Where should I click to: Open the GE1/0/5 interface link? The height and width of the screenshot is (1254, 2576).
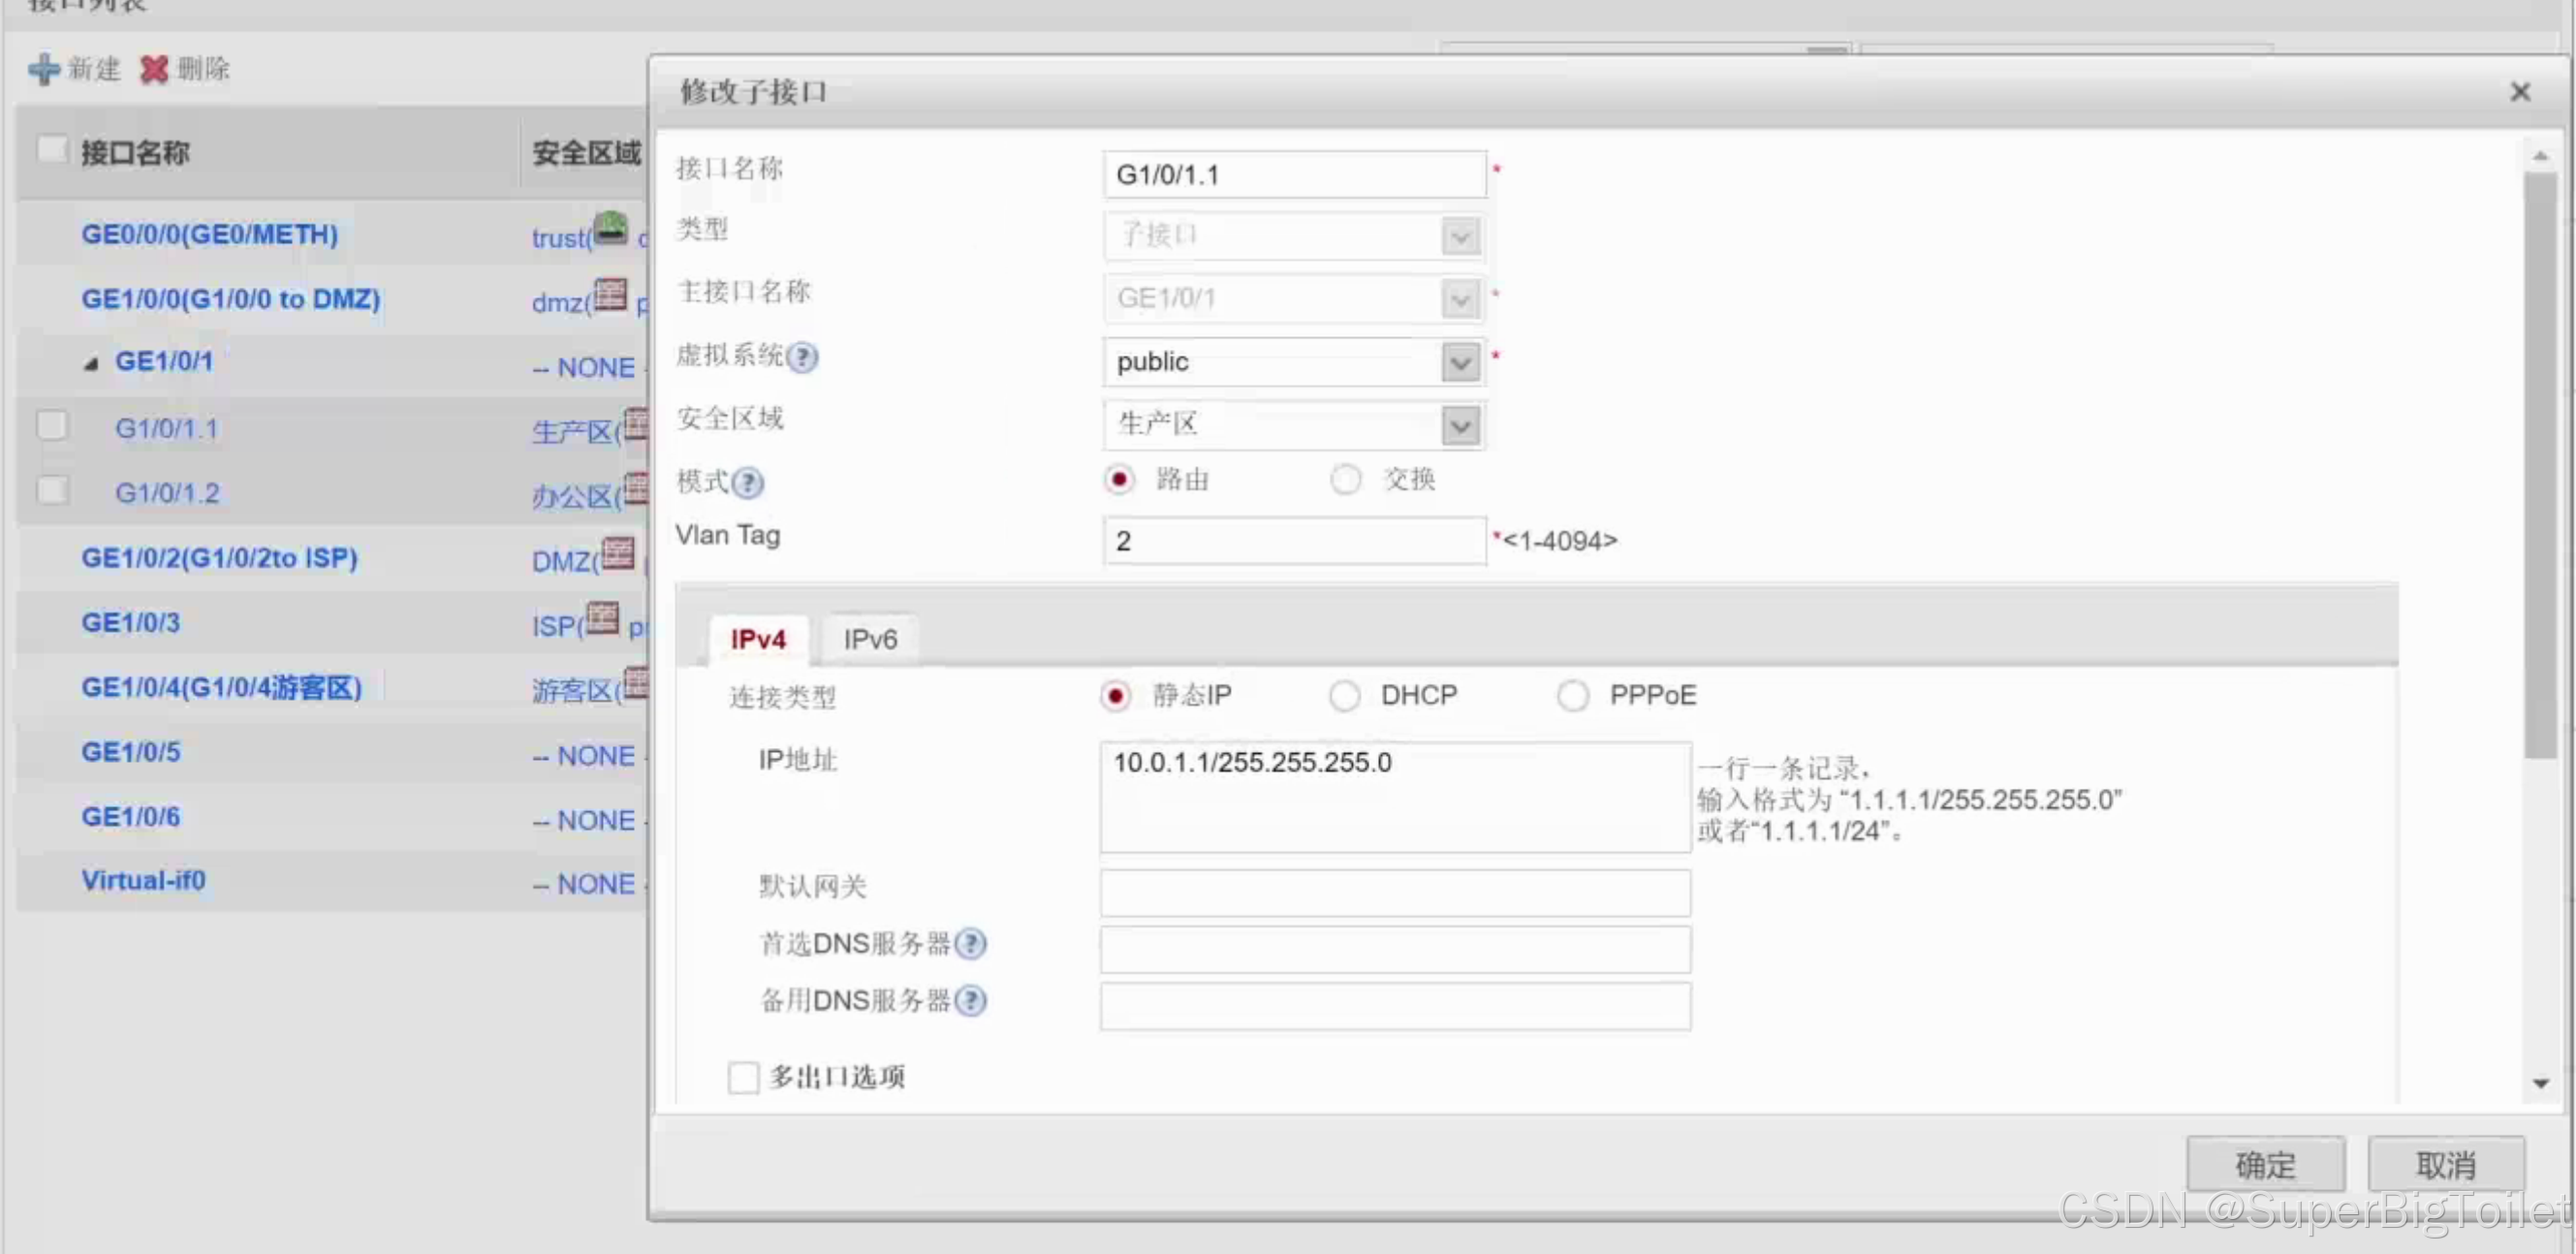(131, 752)
